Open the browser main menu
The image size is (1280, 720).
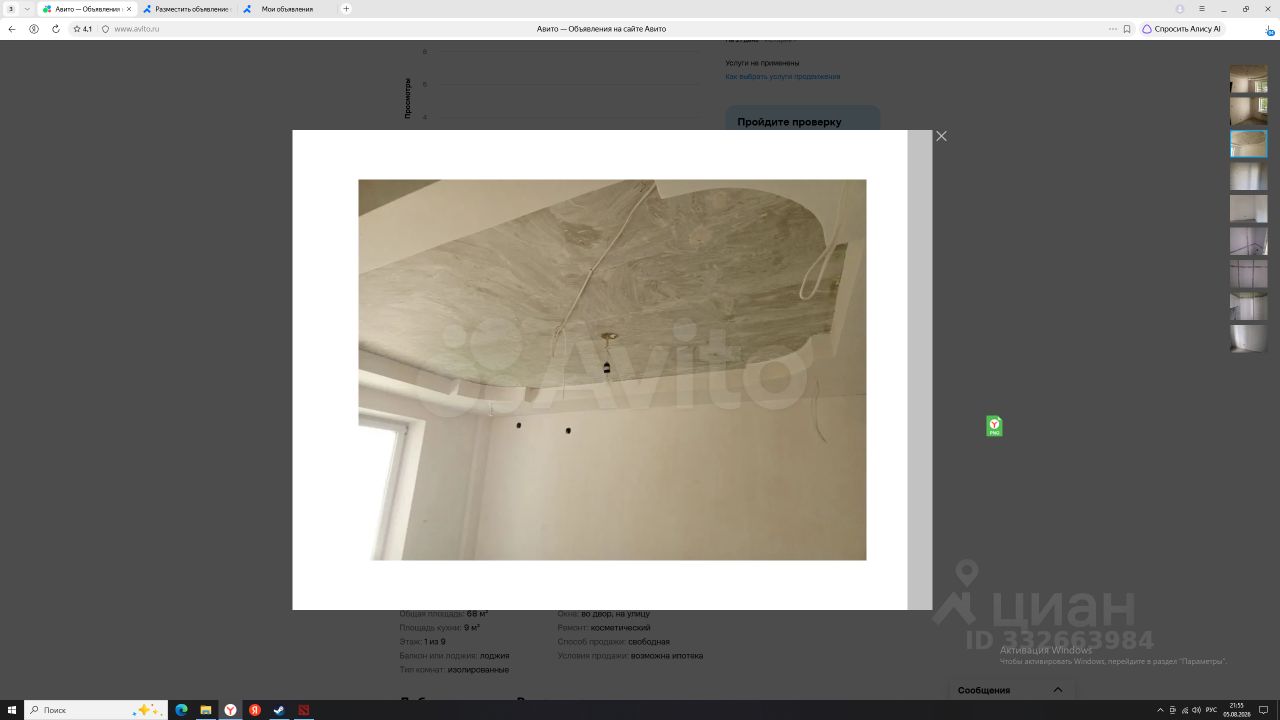(x=1202, y=9)
